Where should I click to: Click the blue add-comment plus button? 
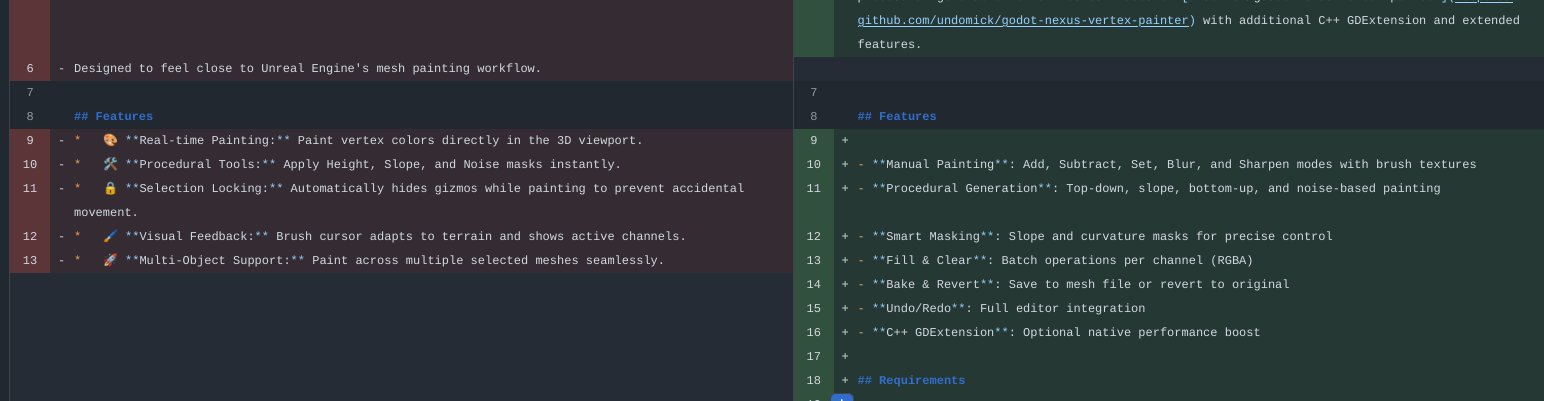(x=842, y=398)
